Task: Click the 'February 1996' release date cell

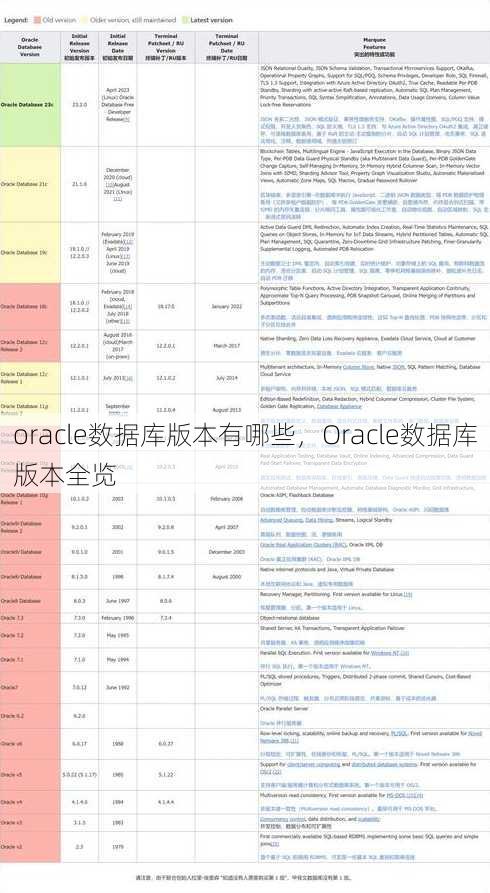Action: [118, 618]
